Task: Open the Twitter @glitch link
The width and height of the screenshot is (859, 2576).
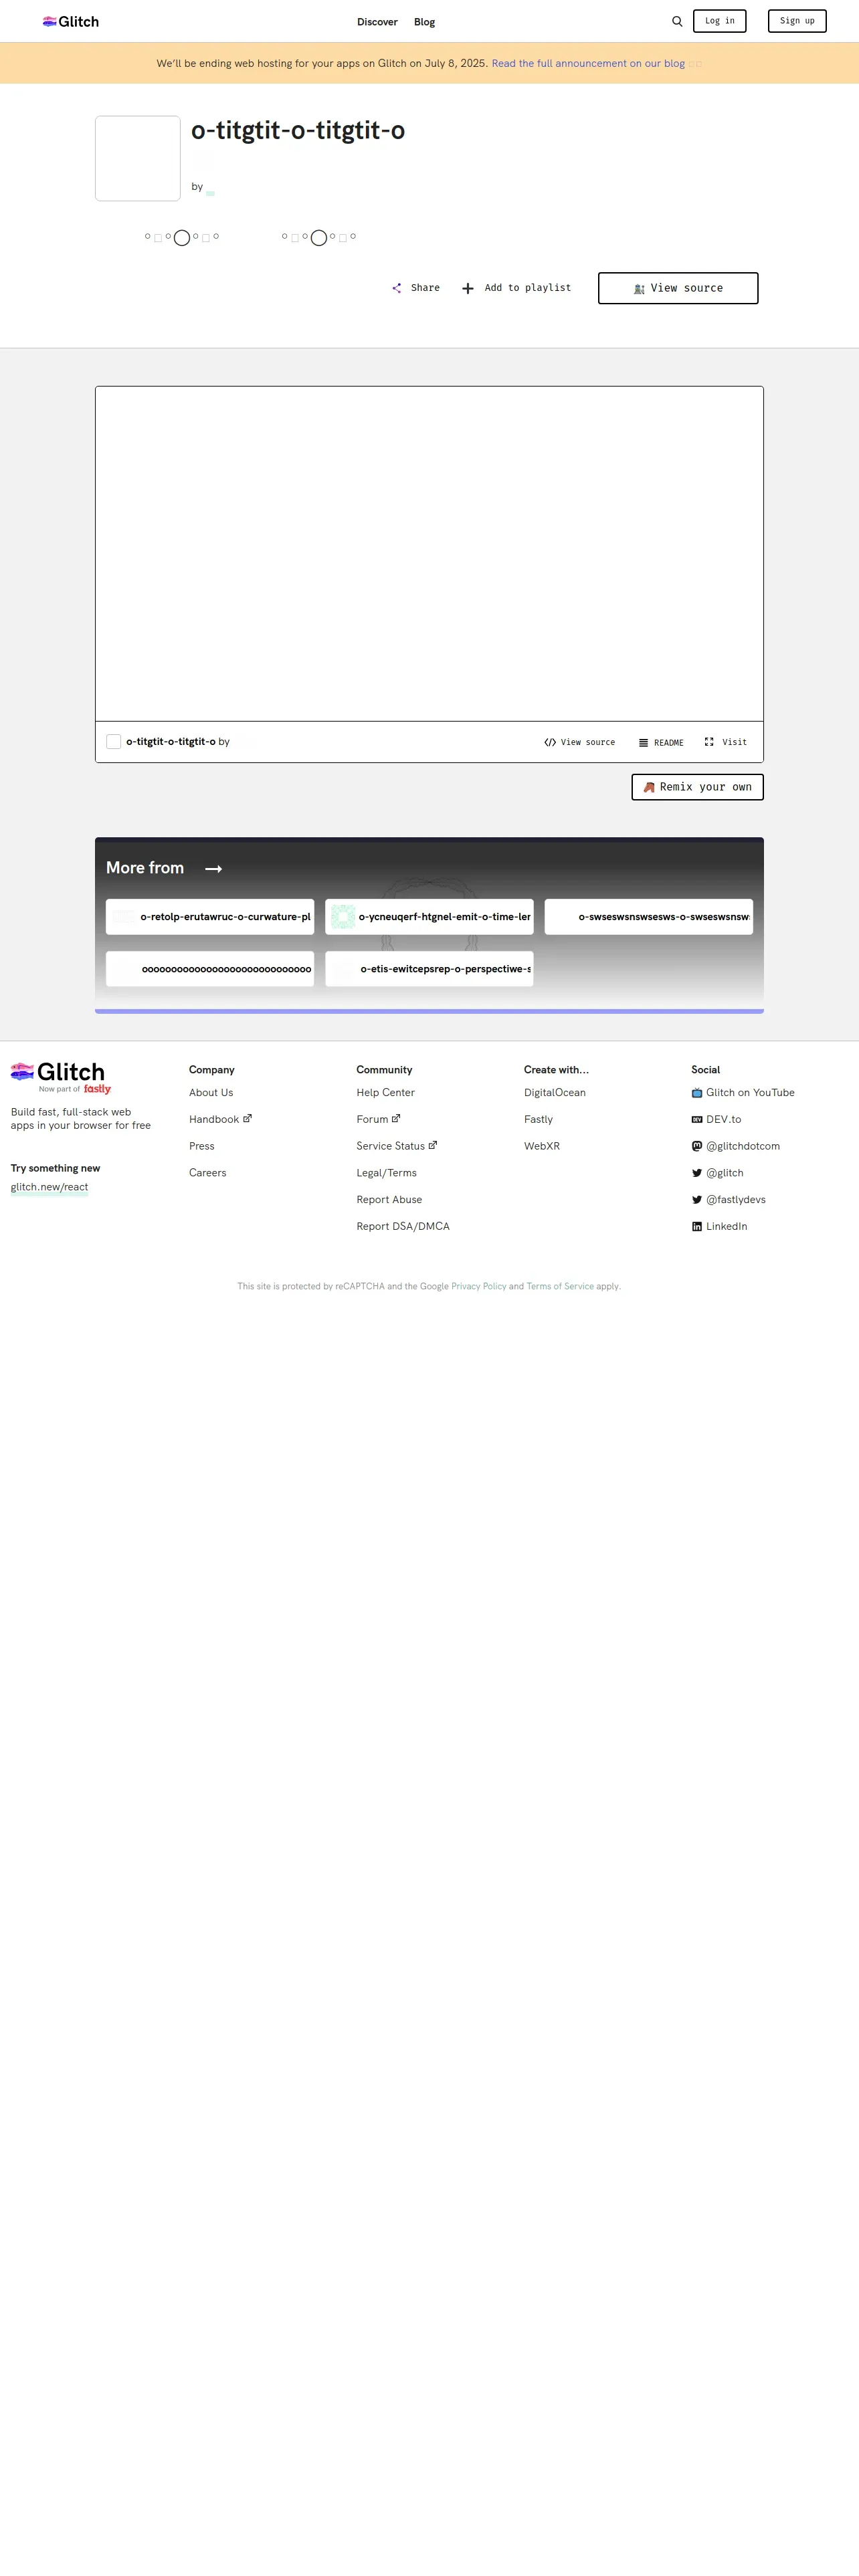Action: point(717,1173)
